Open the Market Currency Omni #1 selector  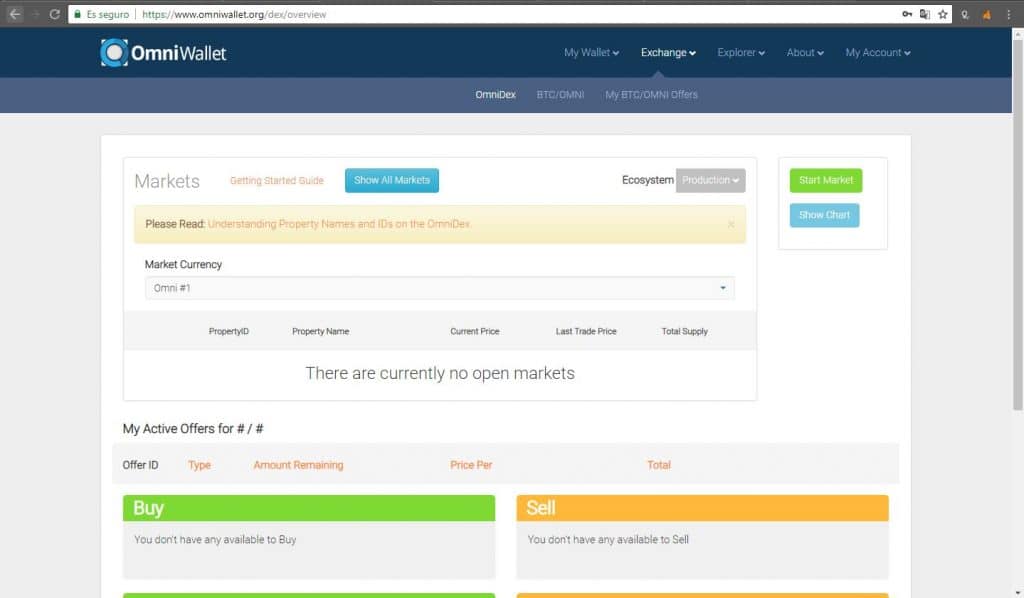click(x=440, y=288)
